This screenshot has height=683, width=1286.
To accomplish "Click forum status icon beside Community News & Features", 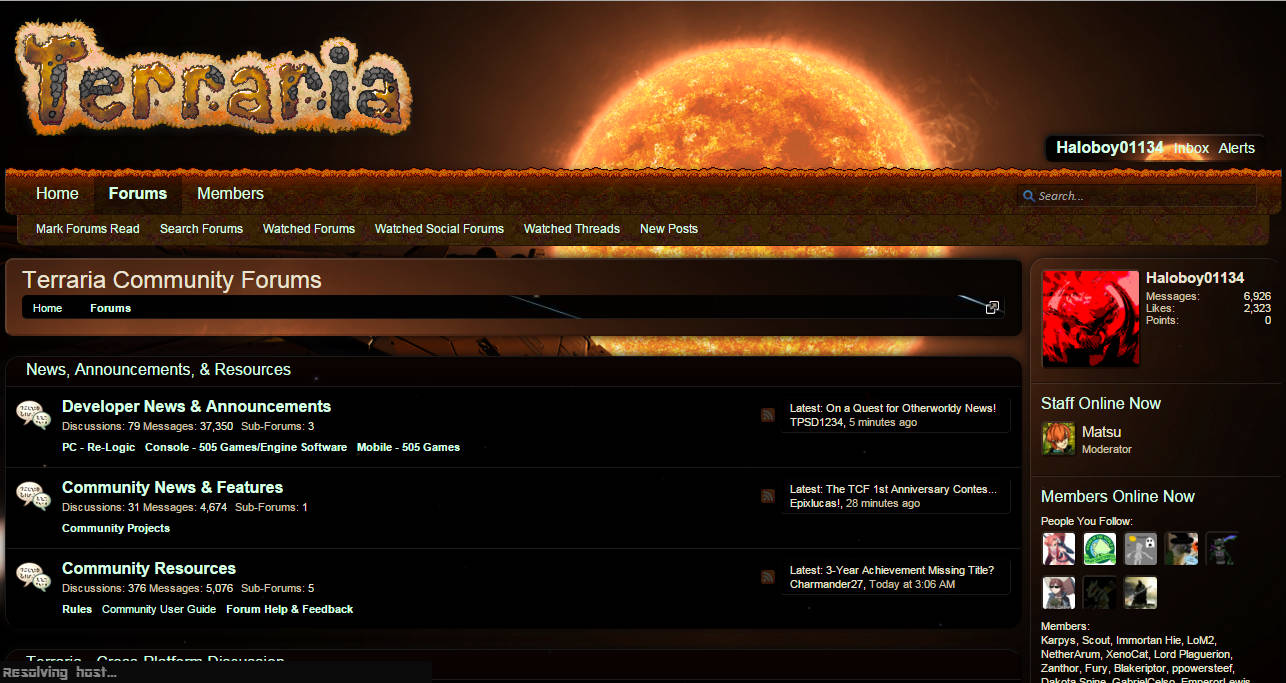I will pyautogui.click(x=33, y=495).
